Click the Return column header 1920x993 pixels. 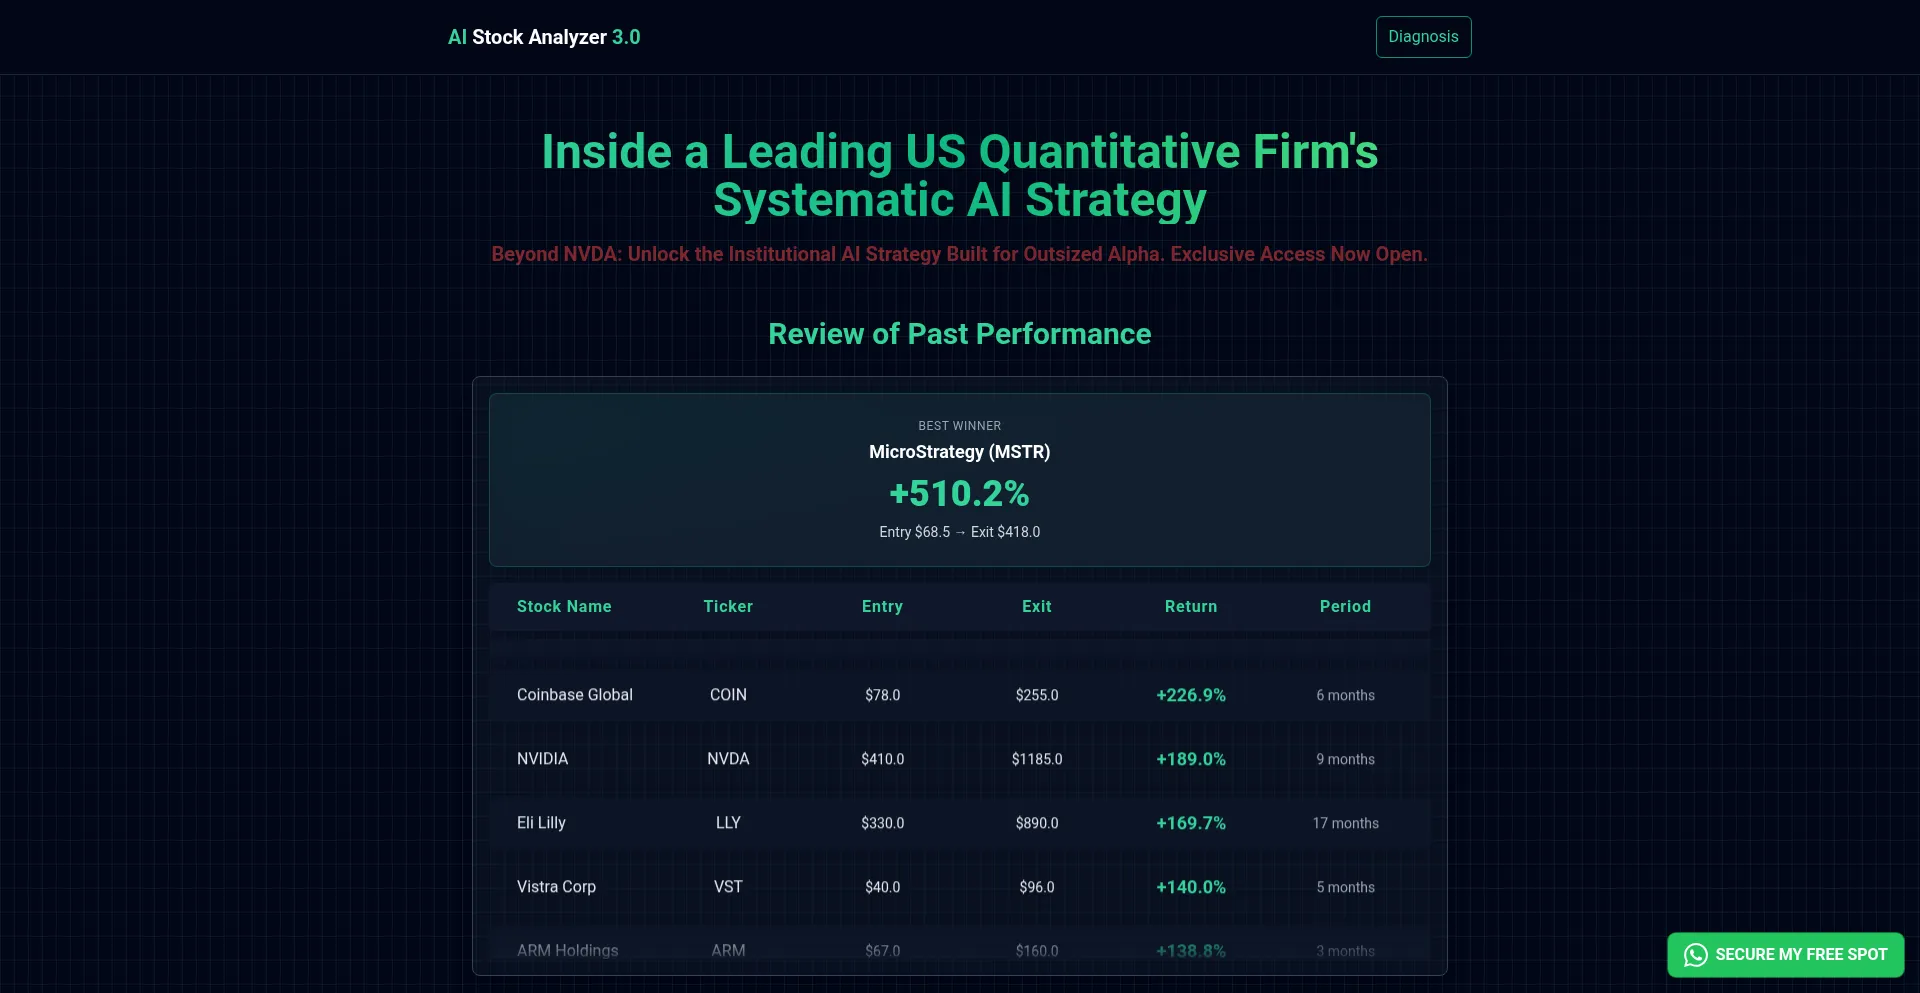[1191, 606]
